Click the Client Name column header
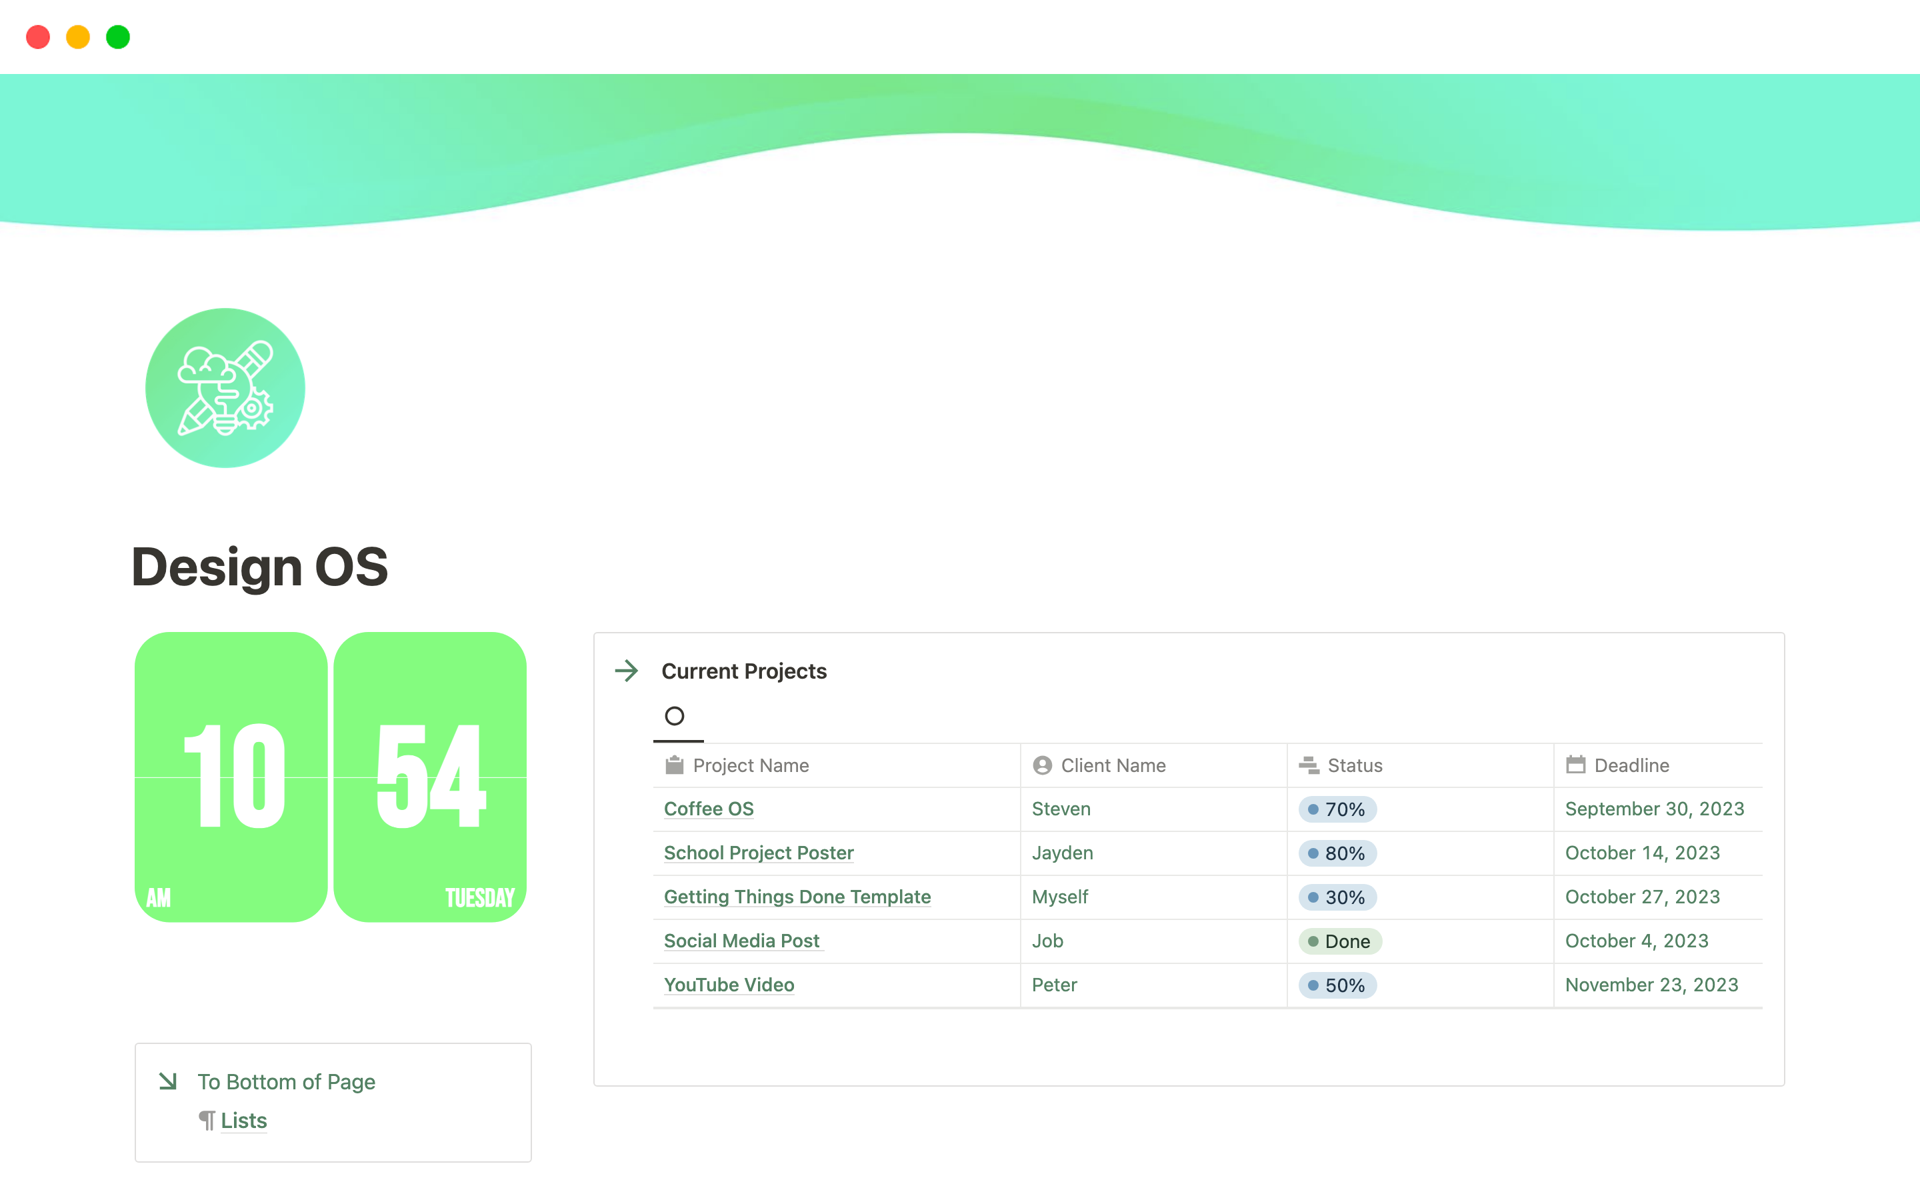This screenshot has height=1200, width=1920. point(1112,765)
